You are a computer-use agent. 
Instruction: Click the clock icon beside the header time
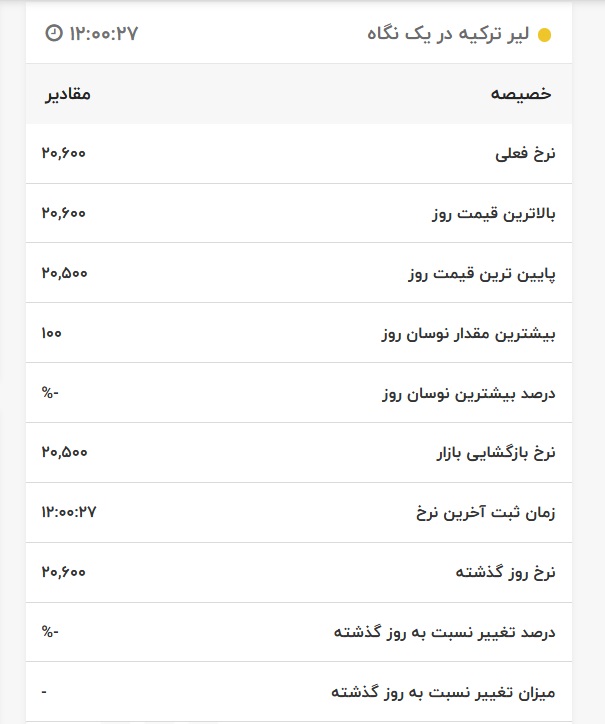click(x=53, y=33)
